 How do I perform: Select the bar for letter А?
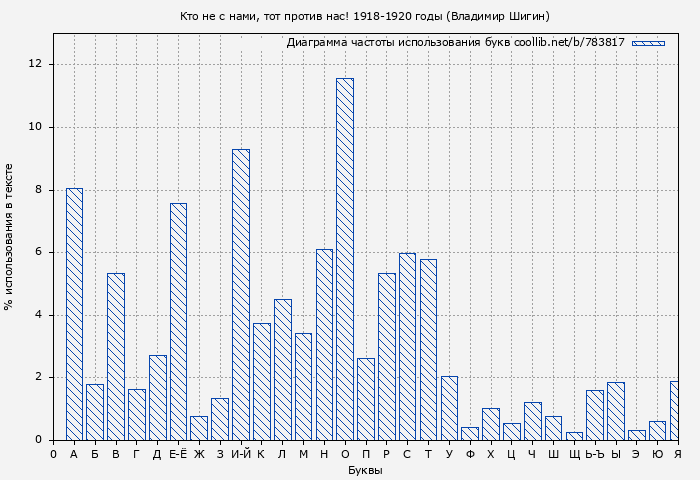74,314
